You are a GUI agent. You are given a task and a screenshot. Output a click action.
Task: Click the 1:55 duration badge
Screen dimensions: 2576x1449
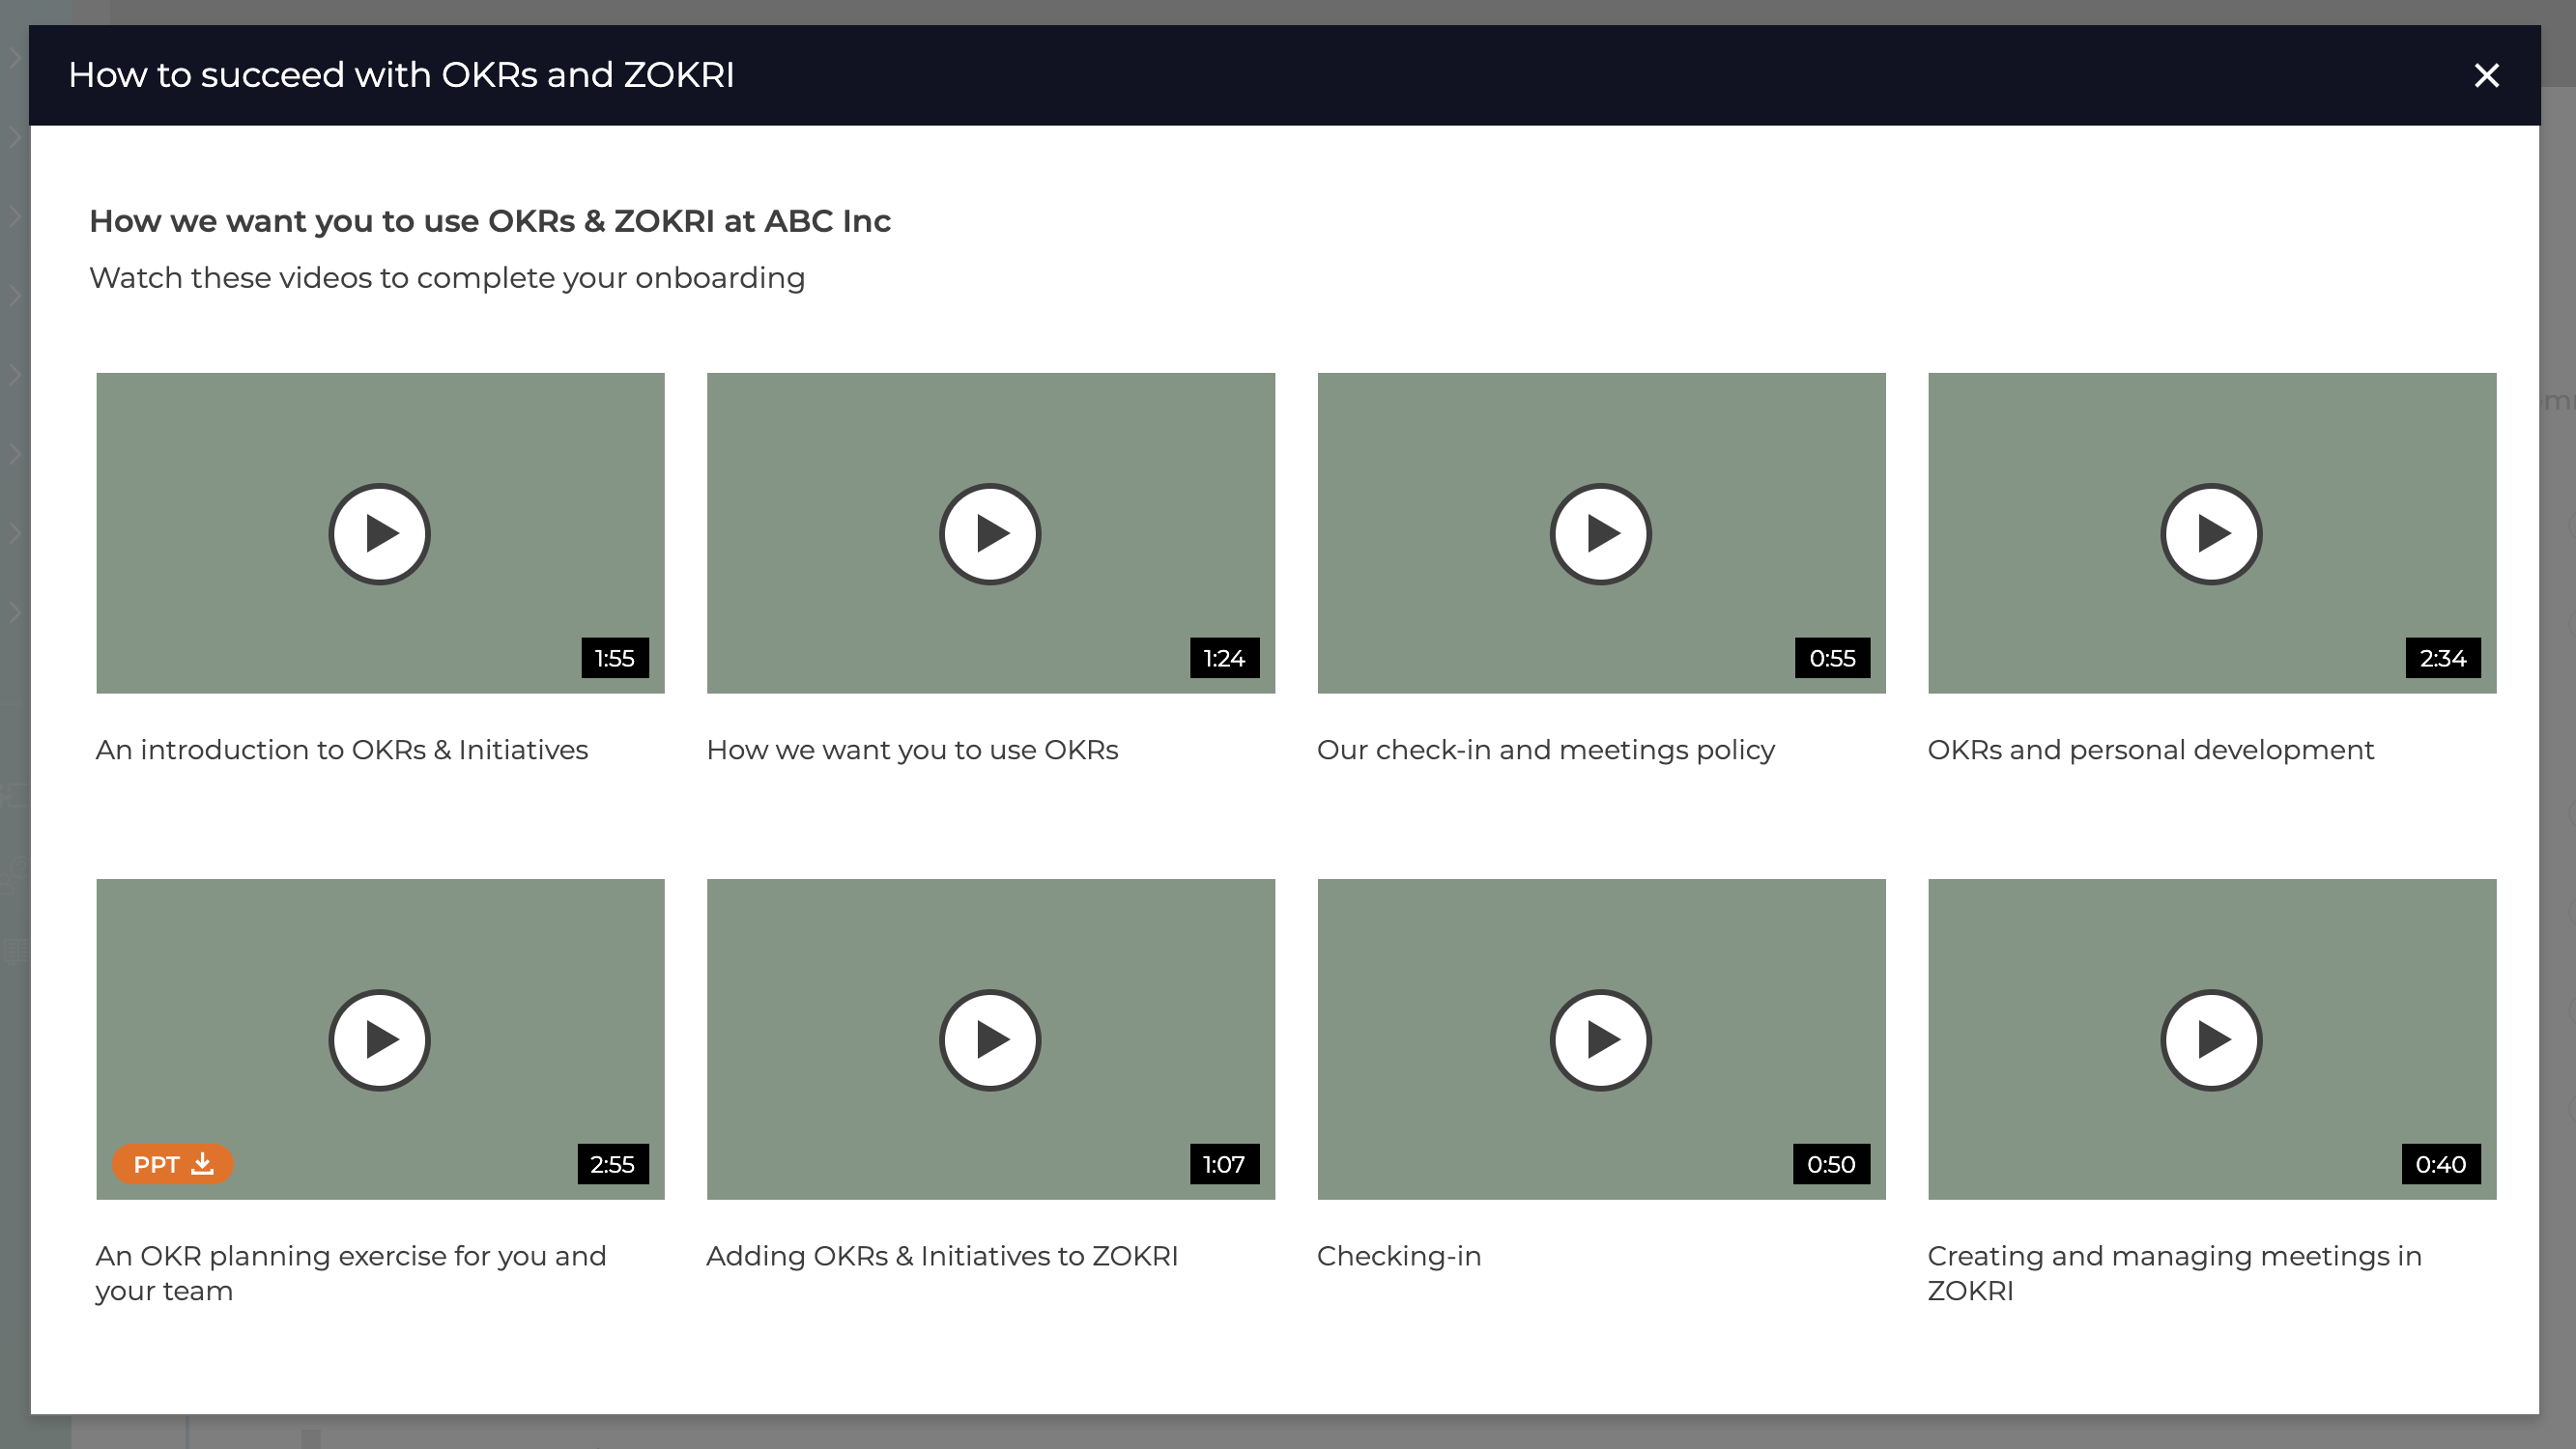click(615, 658)
